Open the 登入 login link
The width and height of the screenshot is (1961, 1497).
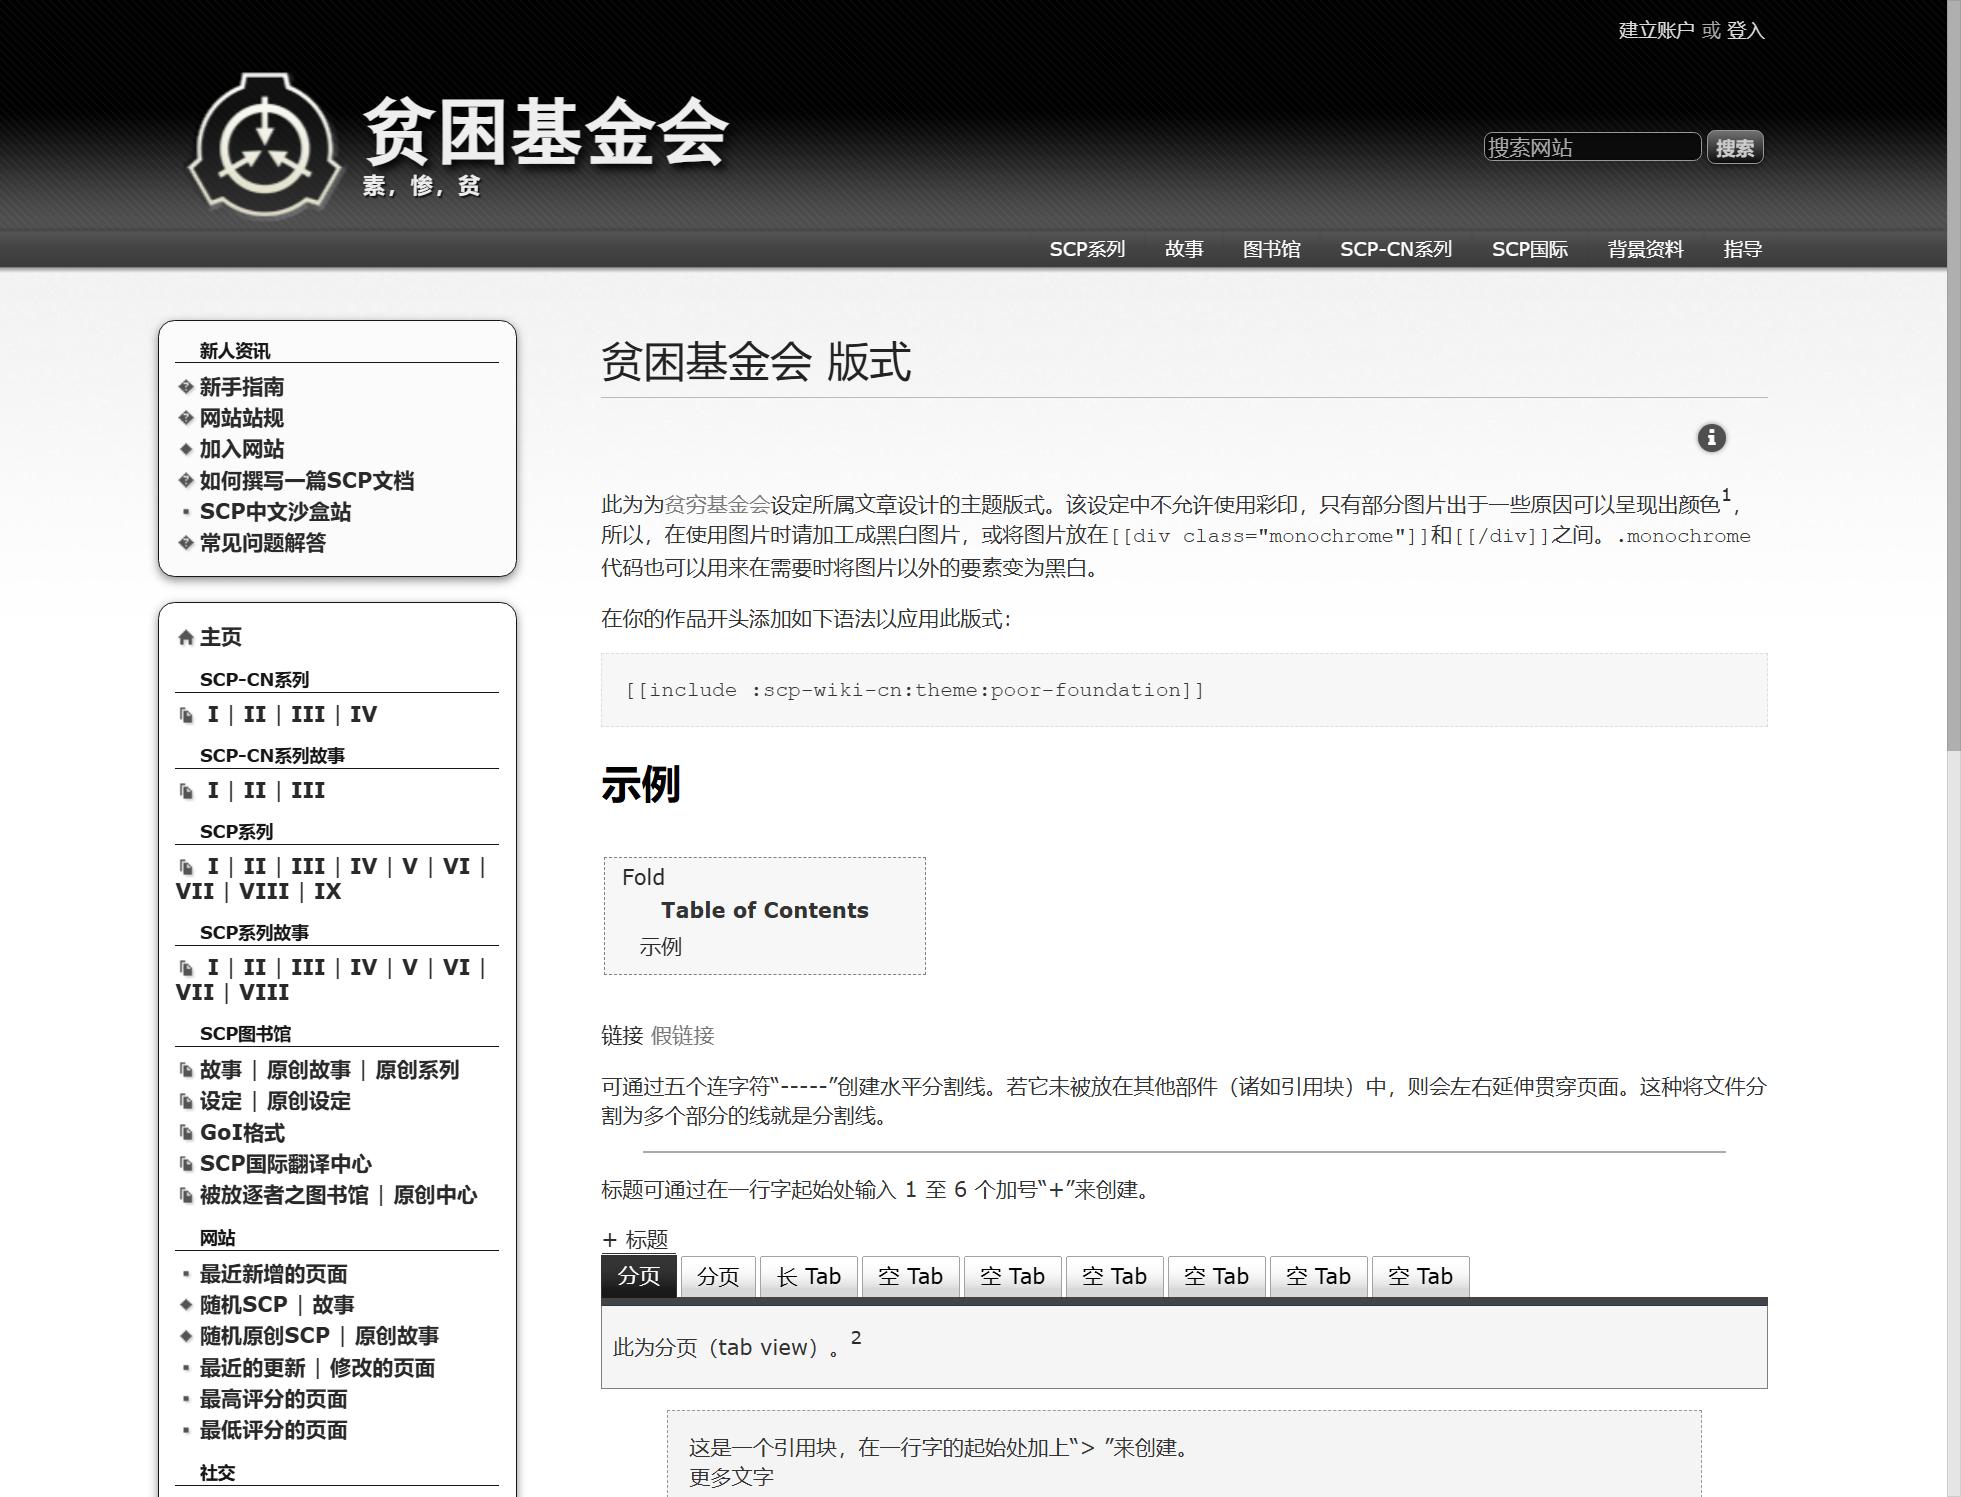pyautogui.click(x=1745, y=30)
